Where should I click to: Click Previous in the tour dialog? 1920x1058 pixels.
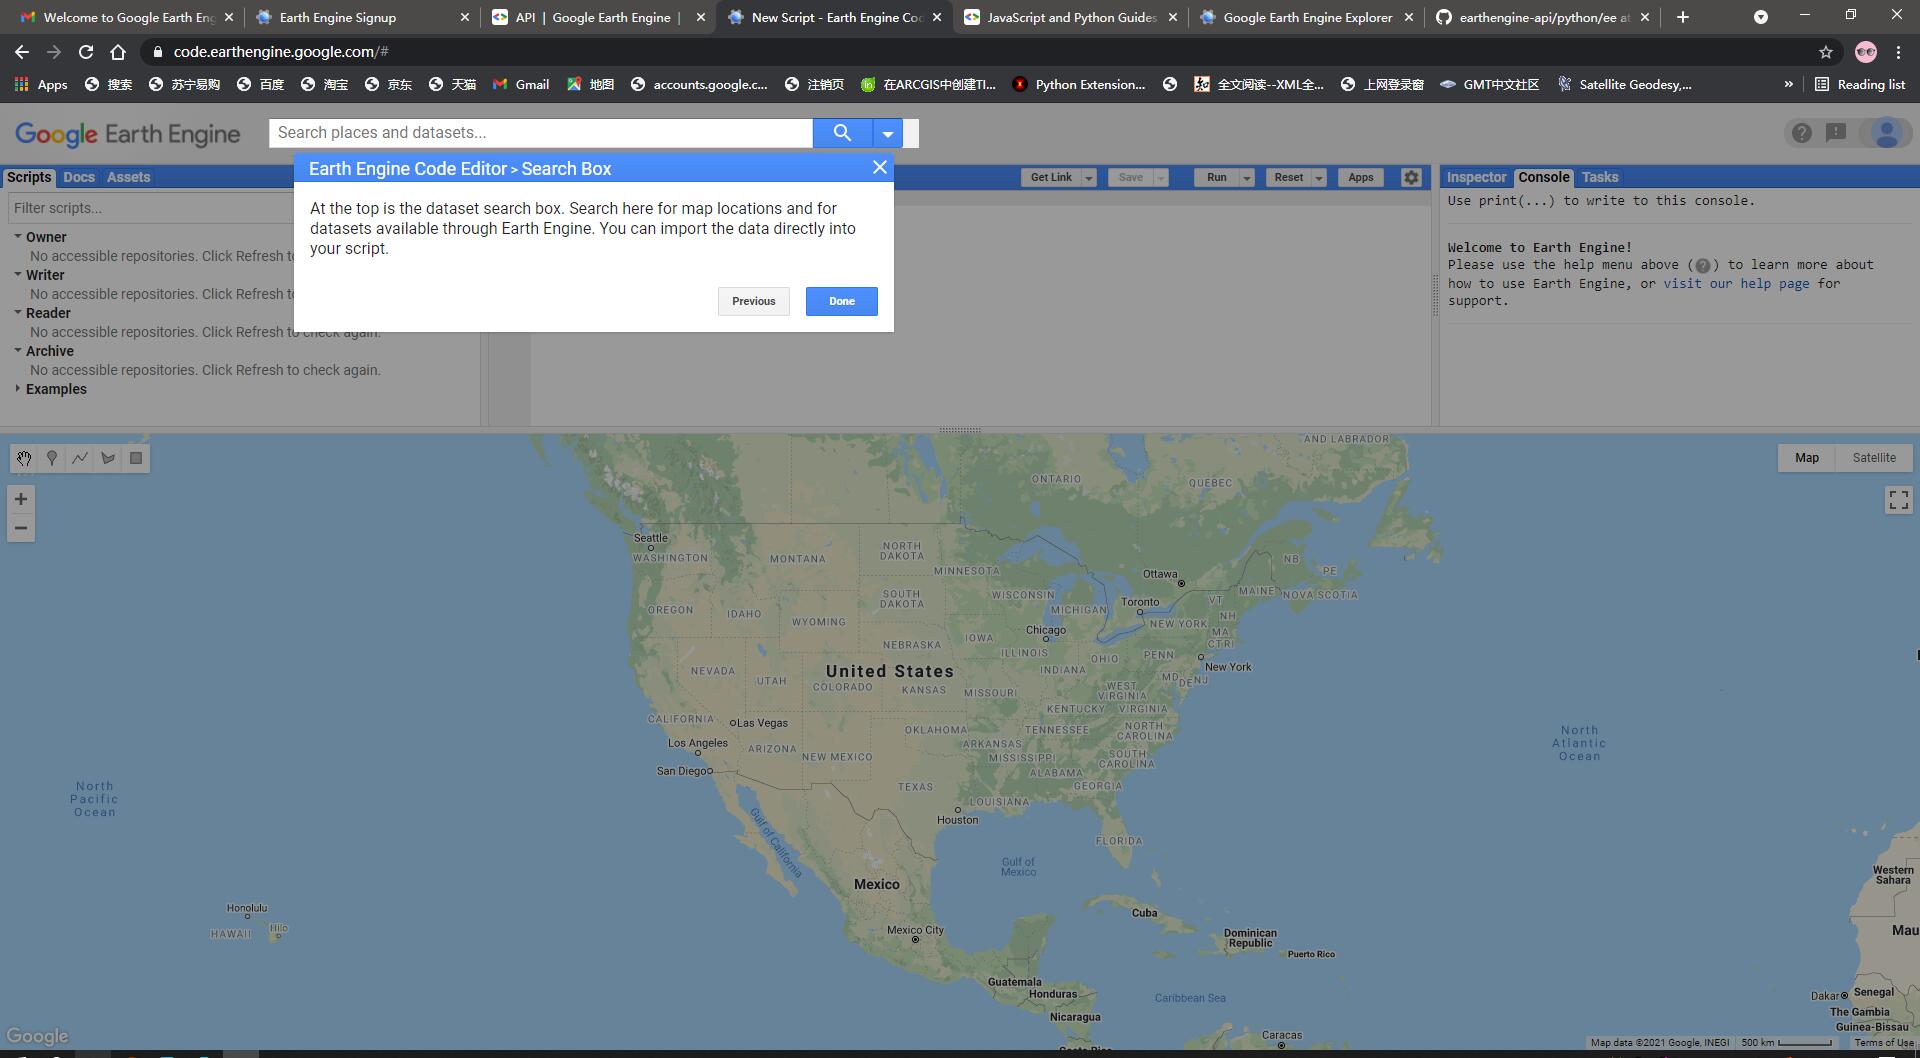[x=753, y=301]
